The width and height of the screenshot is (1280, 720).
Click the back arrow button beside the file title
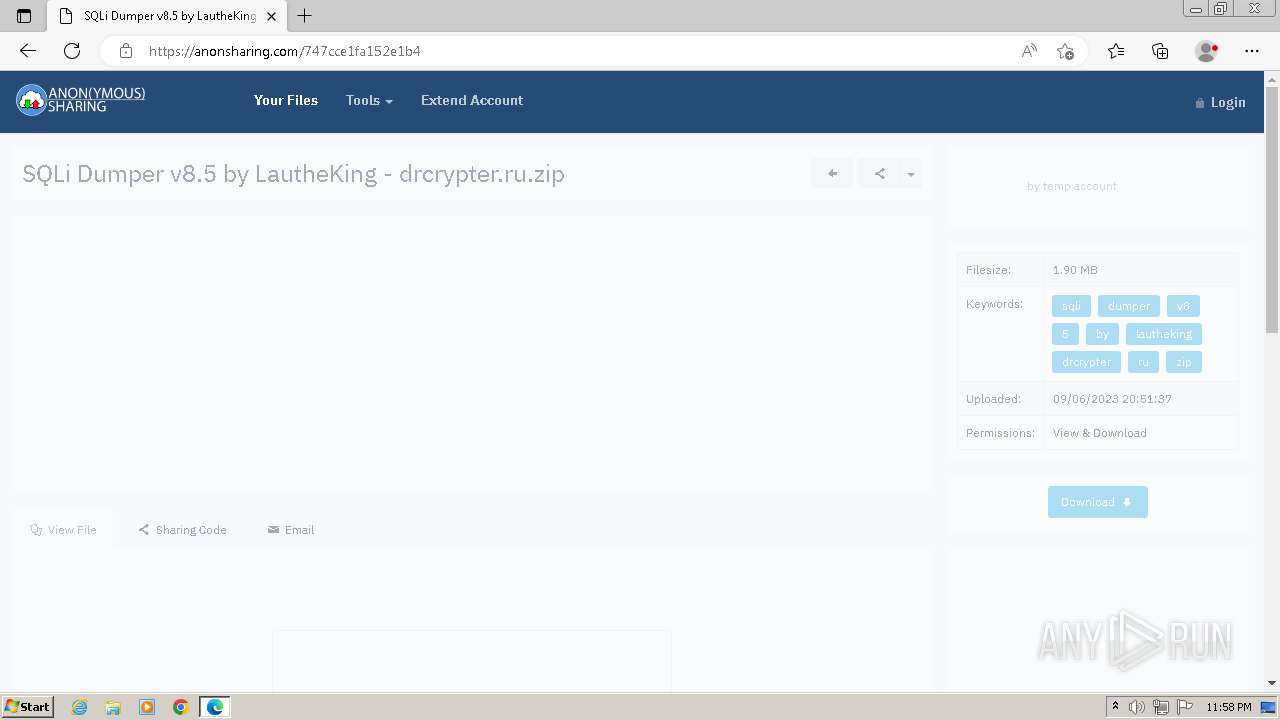pyautogui.click(x=832, y=173)
